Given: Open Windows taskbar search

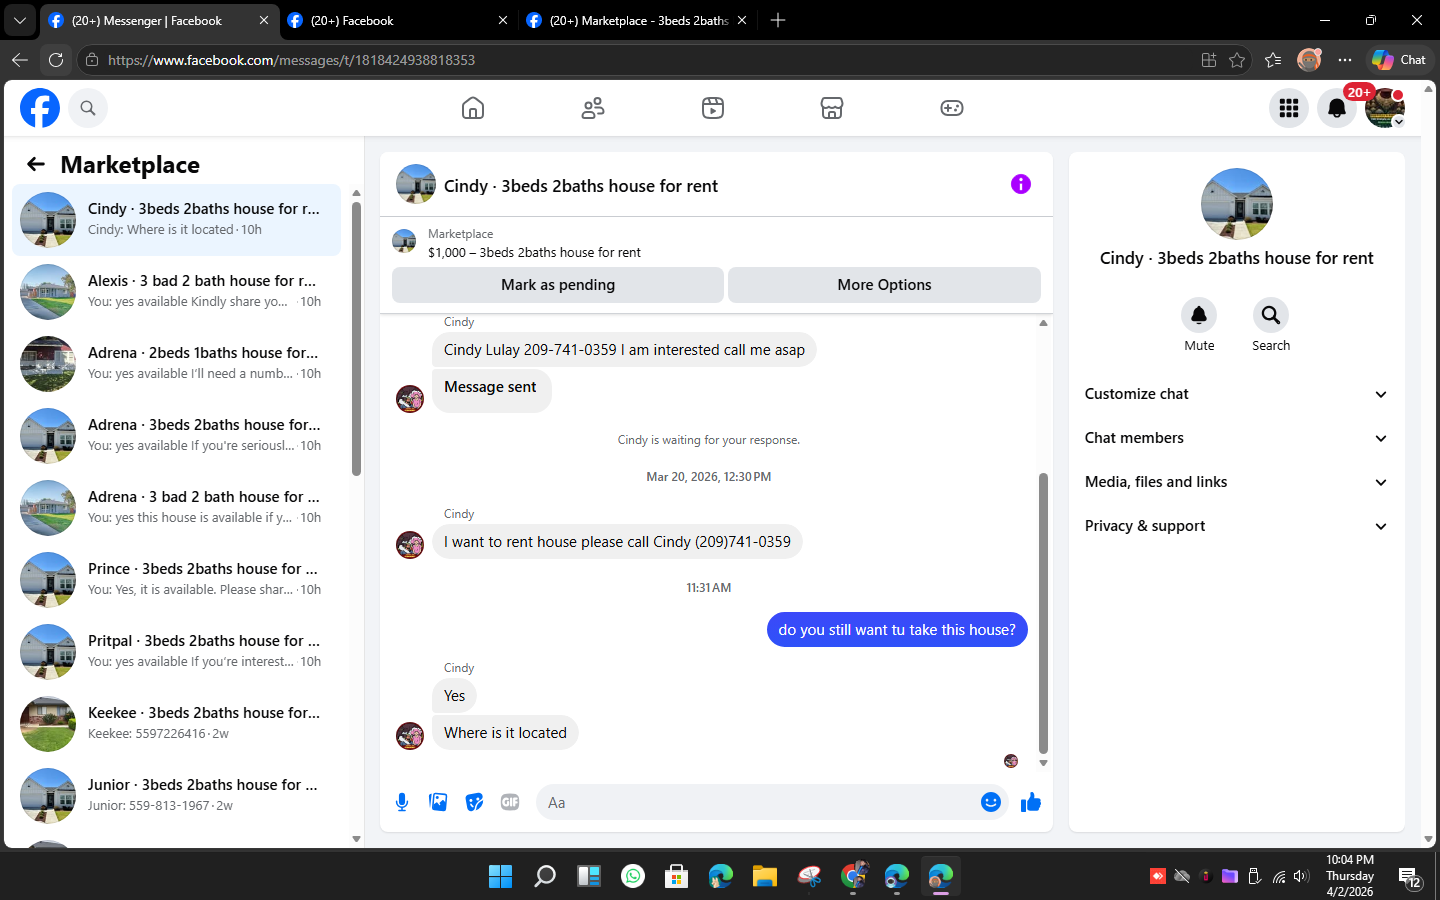Looking at the screenshot, I should pyautogui.click(x=545, y=877).
